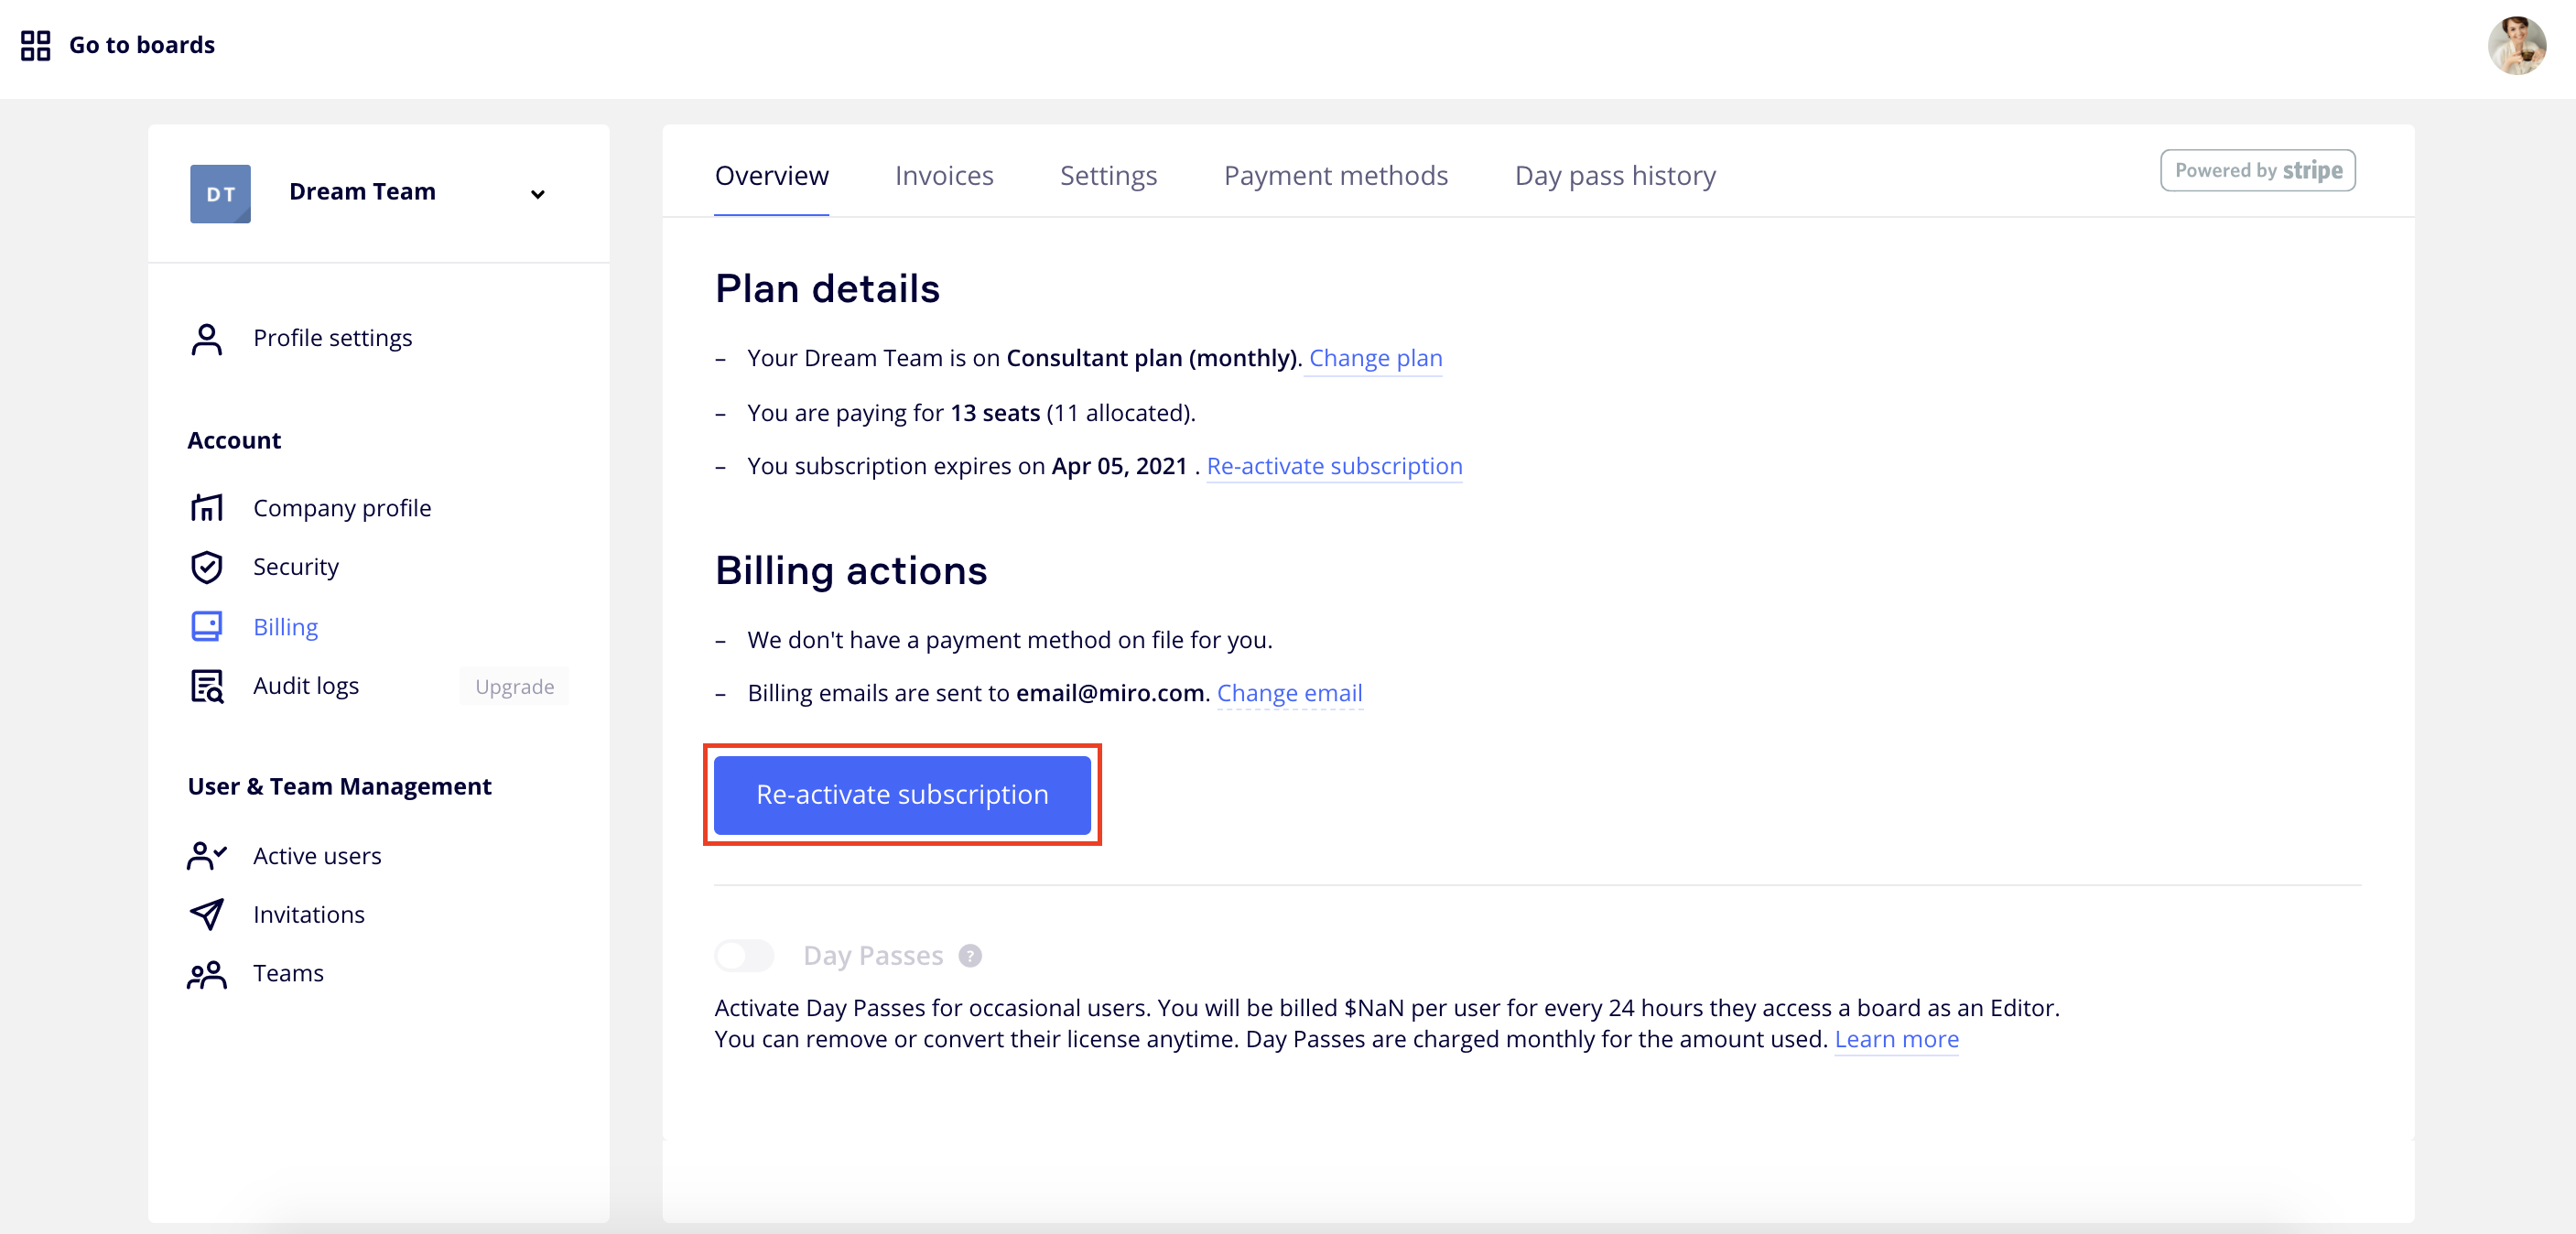Click the Active users icon
This screenshot has height=1234, width=2576.
point(206,856)
